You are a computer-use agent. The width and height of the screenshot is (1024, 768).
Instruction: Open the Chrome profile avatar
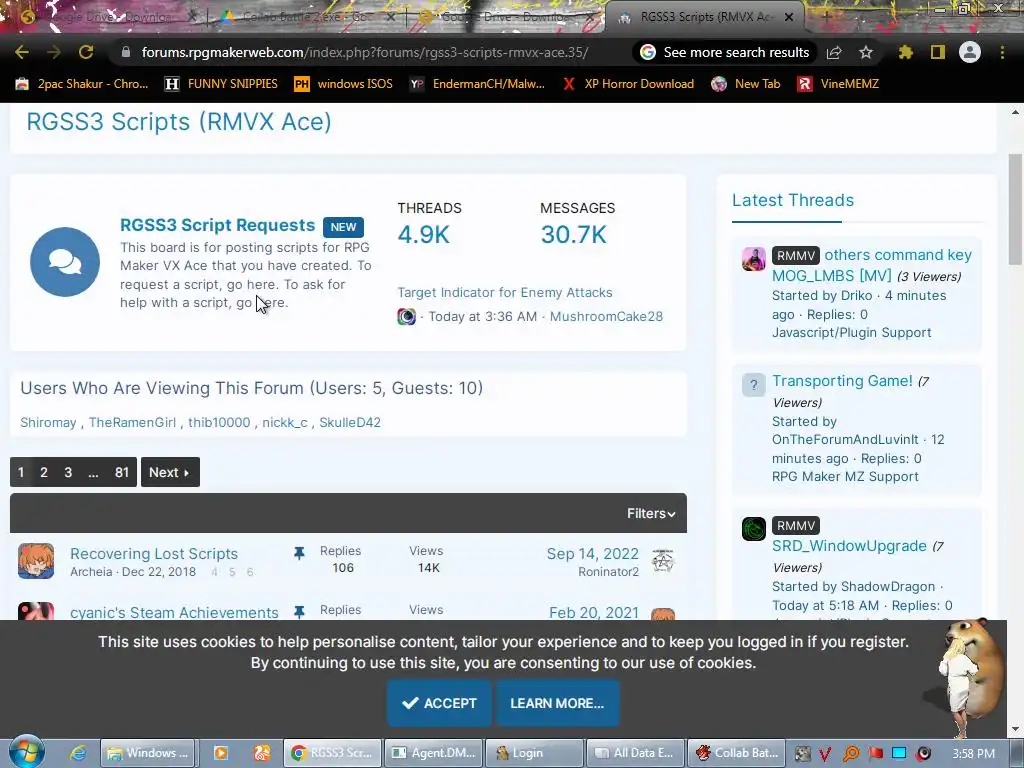(x=970, y=52)
